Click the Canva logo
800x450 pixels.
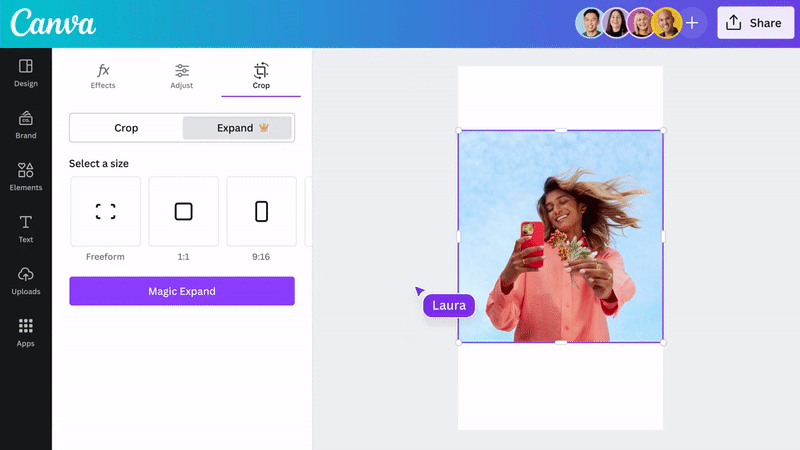[53, 23]
